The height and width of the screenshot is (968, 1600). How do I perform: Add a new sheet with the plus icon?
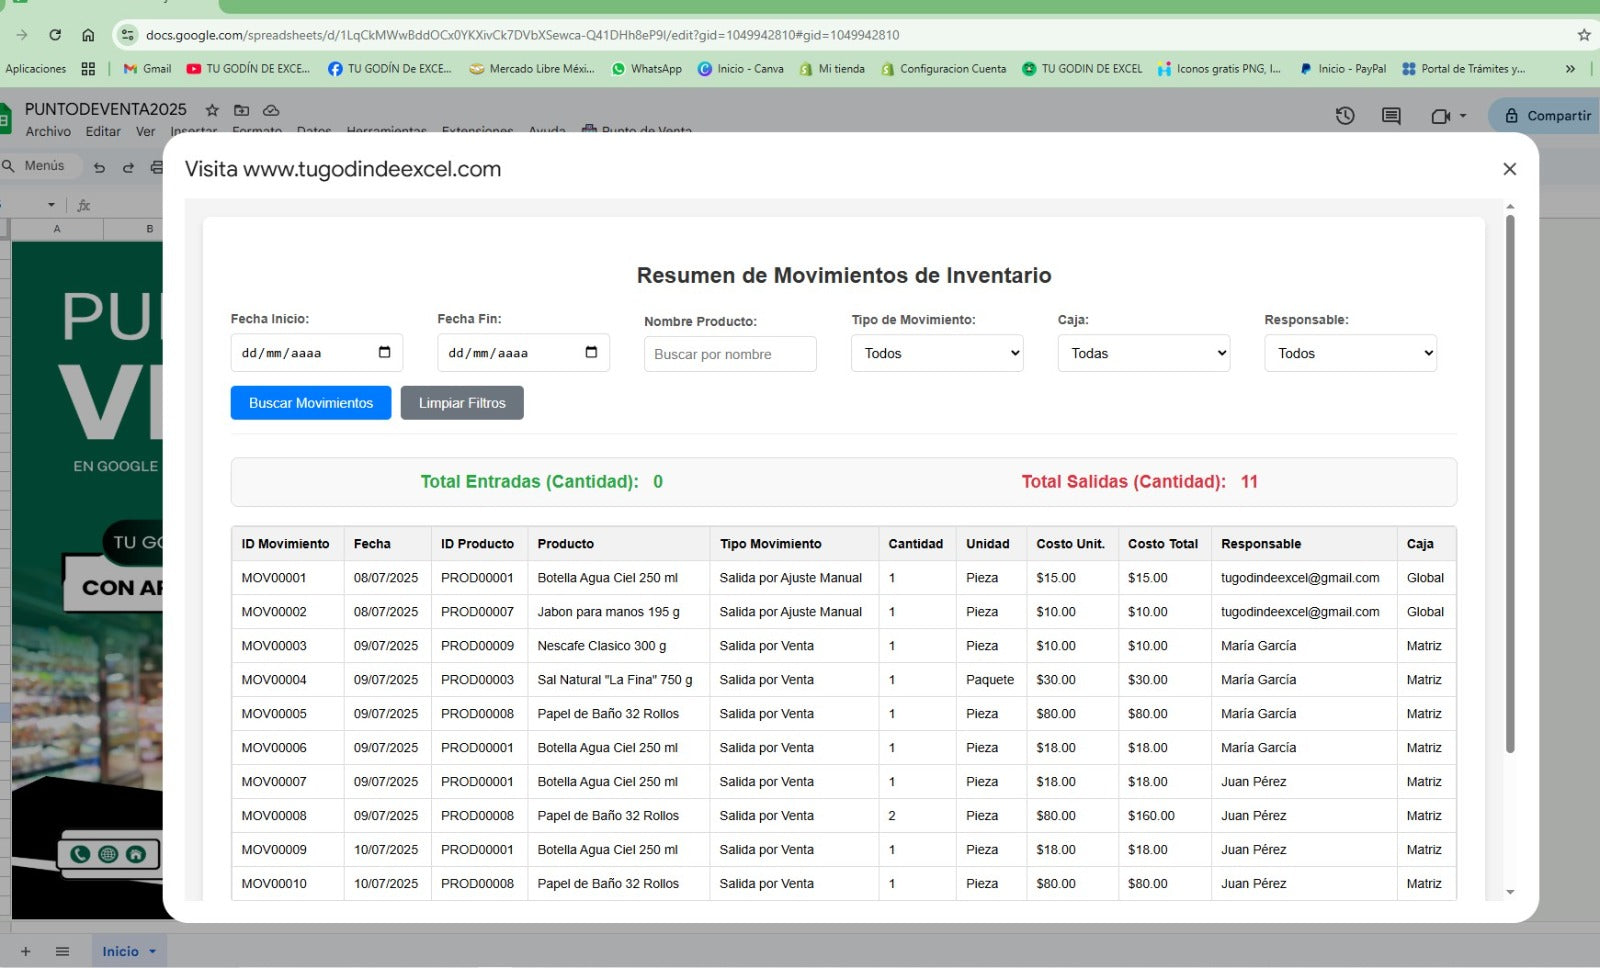pos(26,951)
